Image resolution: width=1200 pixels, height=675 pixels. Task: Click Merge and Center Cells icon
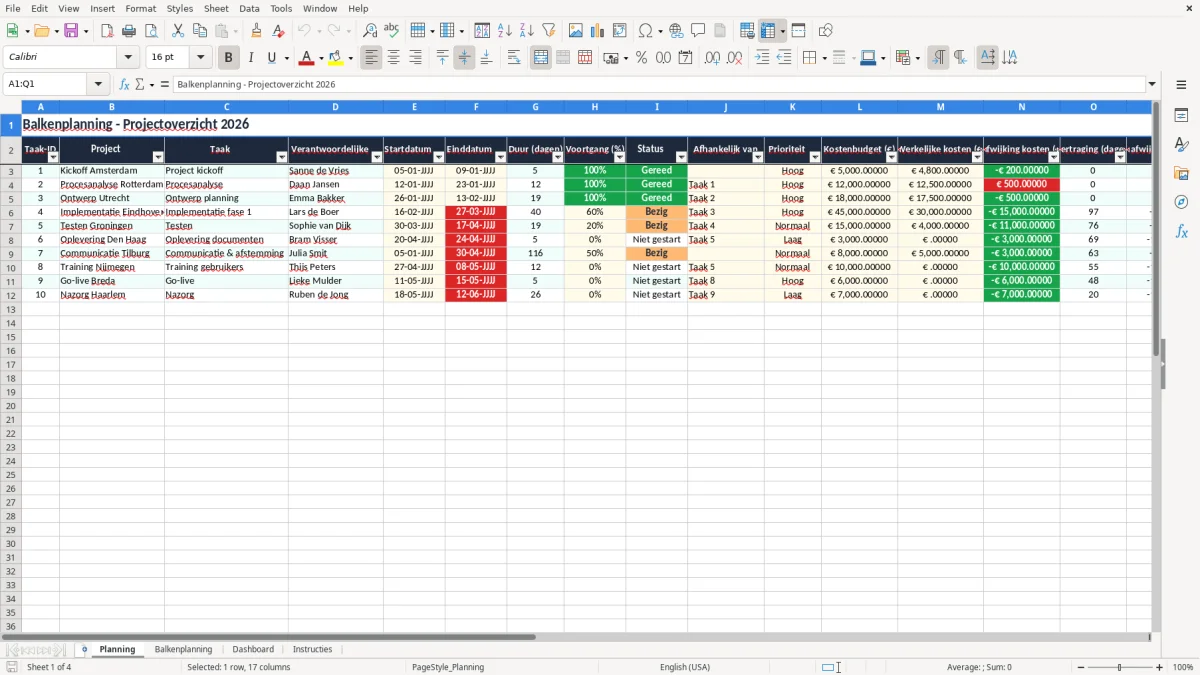click(x=541, y=58)
